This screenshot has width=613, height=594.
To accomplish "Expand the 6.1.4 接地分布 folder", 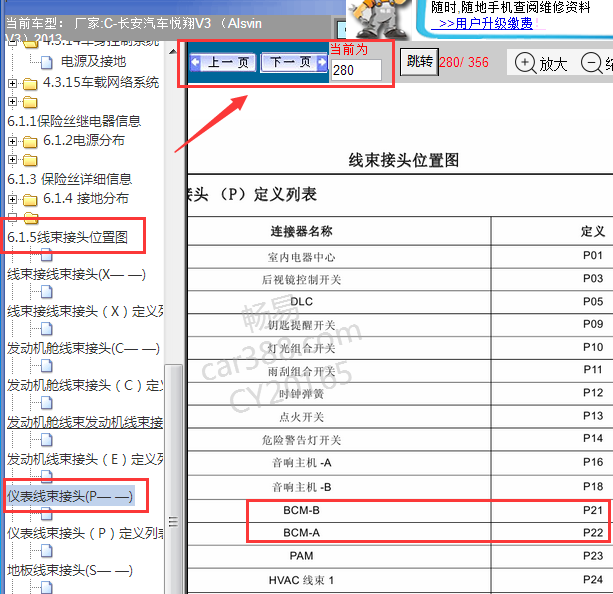I will (12, 199).
